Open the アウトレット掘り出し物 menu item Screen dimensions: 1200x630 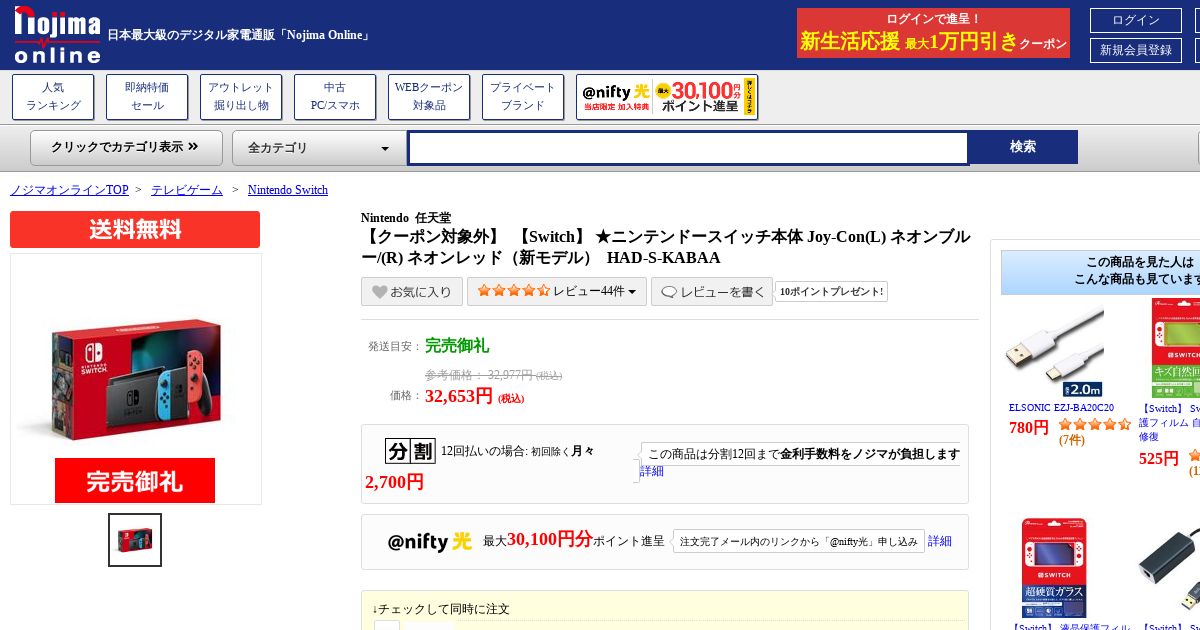[x=241, y=97]
